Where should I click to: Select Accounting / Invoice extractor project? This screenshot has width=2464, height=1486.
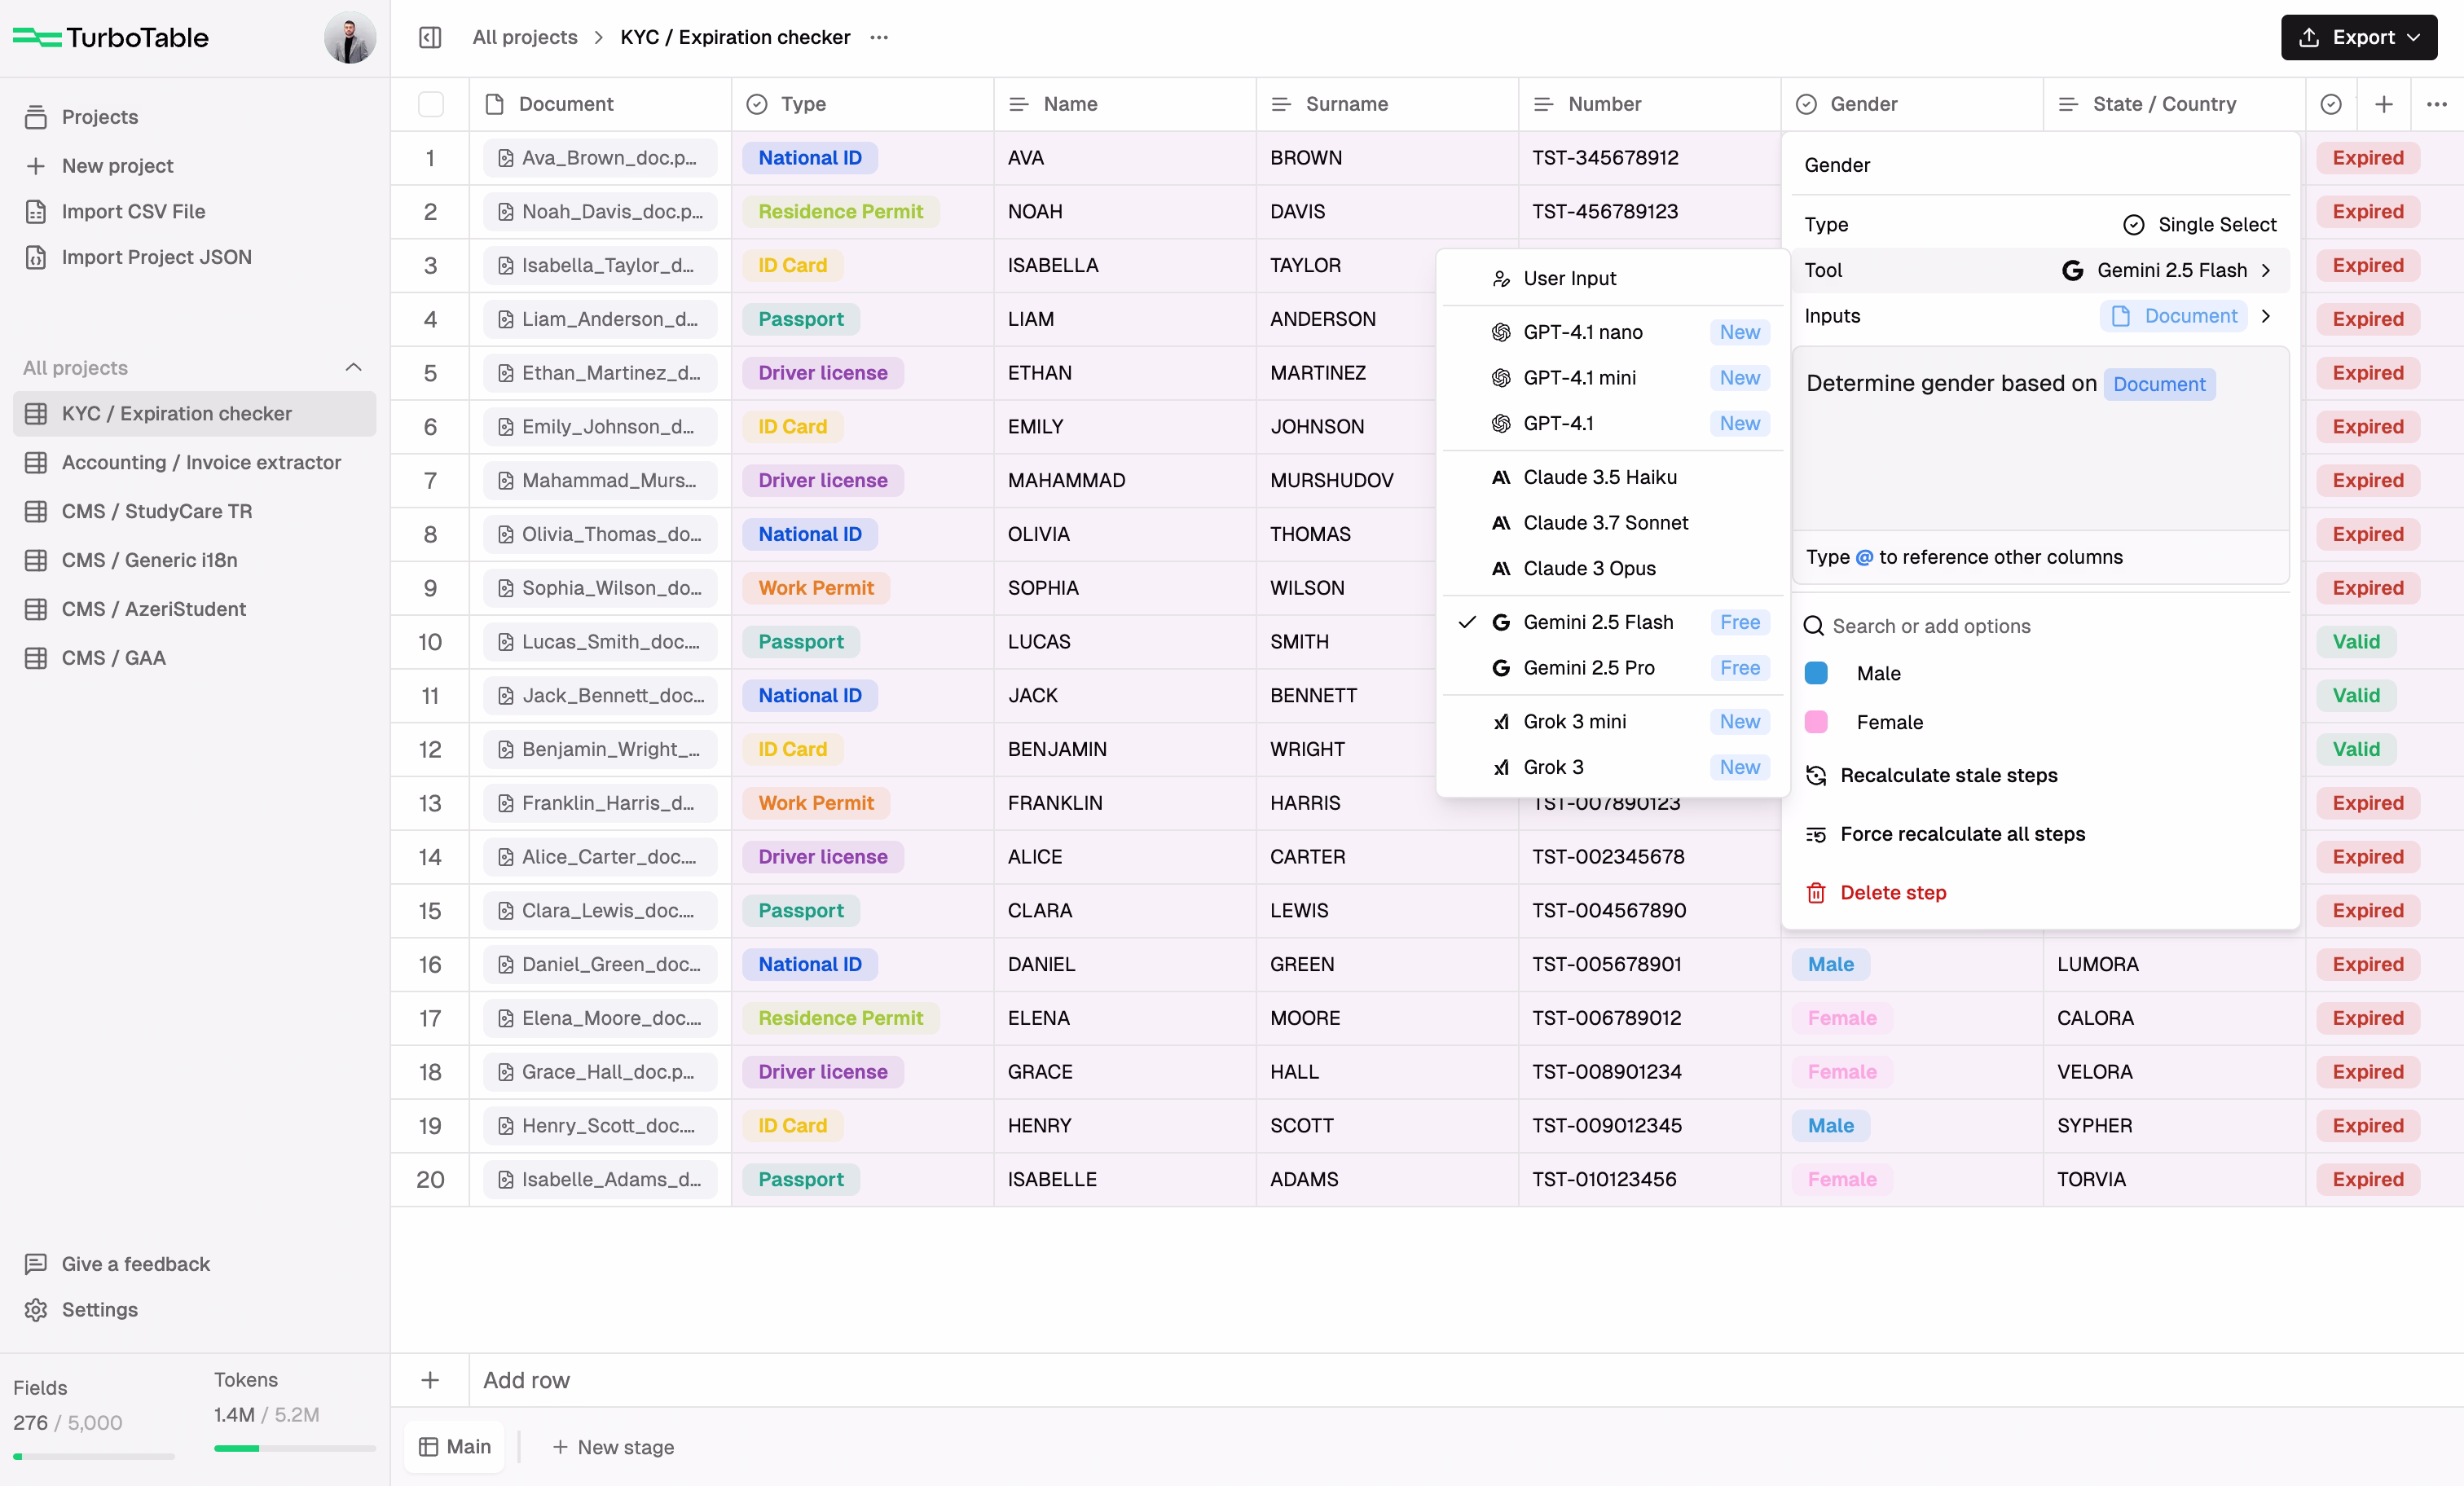195,462
